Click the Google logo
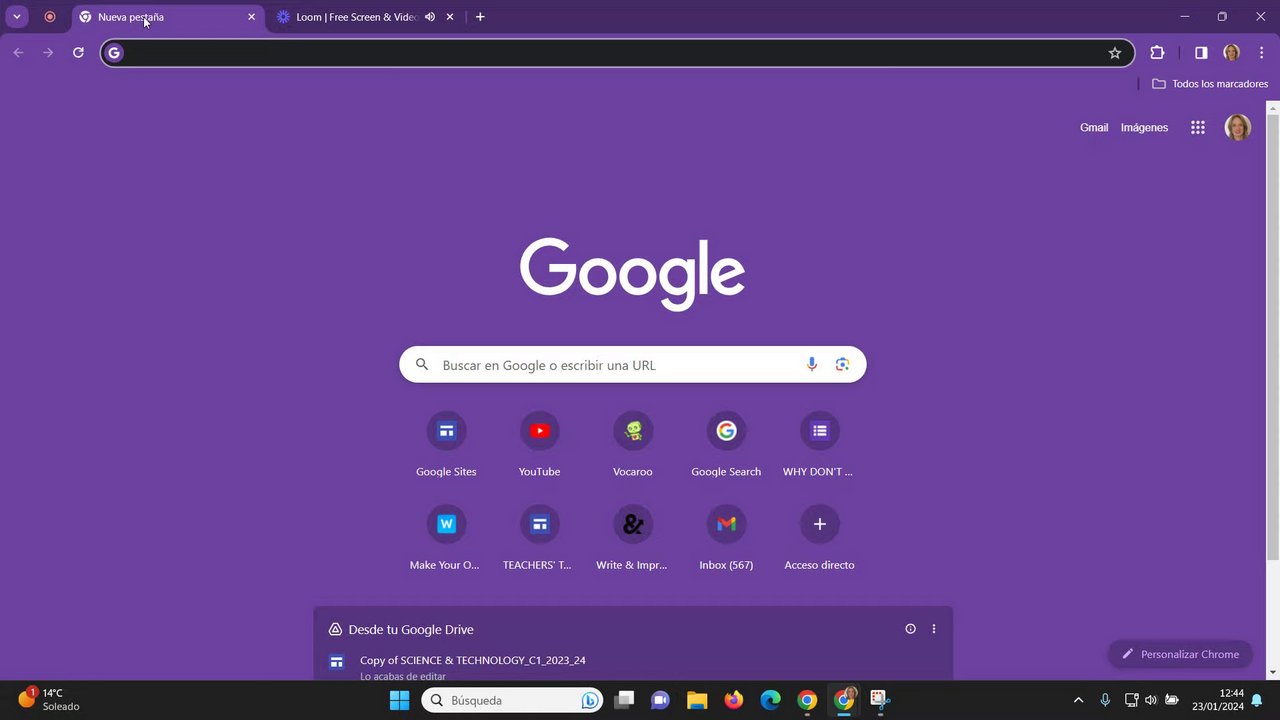Screen dimensions: 1280x720 632,274
